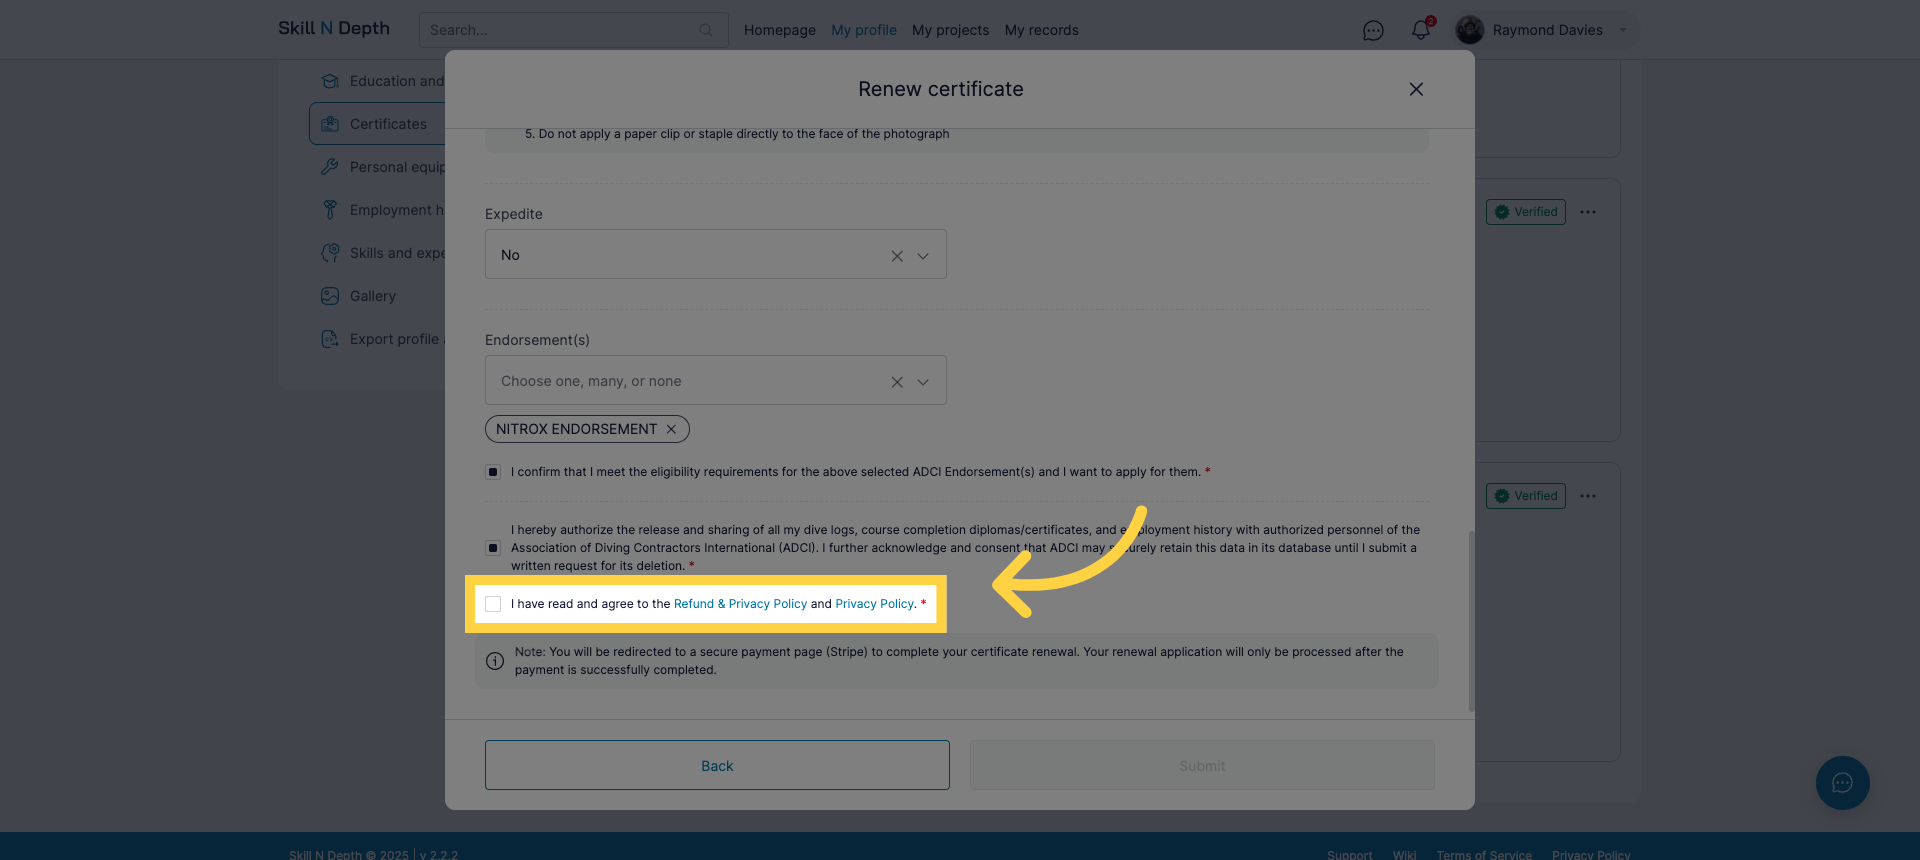Open the Certificates section icon in sidebar
This screenshot has height=860, width=1920.
coord(330,123)
